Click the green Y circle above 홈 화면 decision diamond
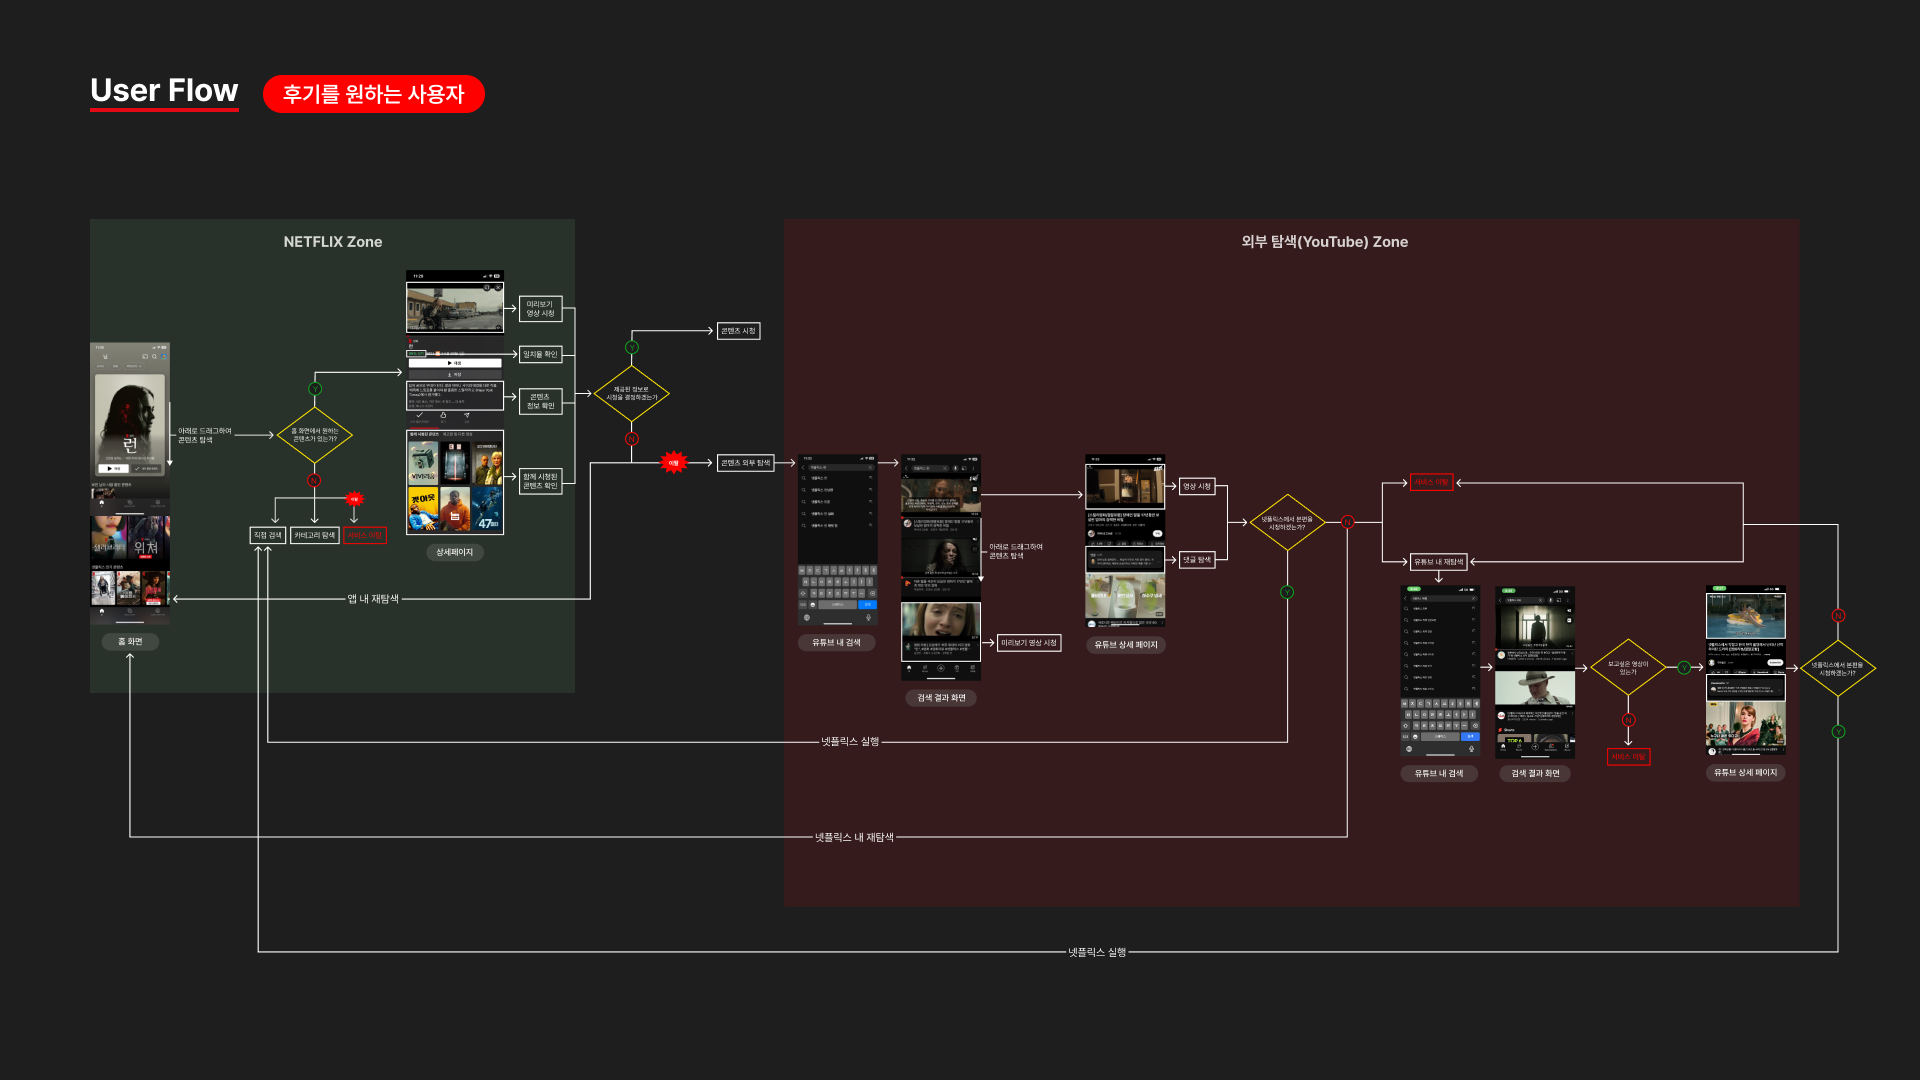This screenshot has width=1920, height=1080. 315,389
